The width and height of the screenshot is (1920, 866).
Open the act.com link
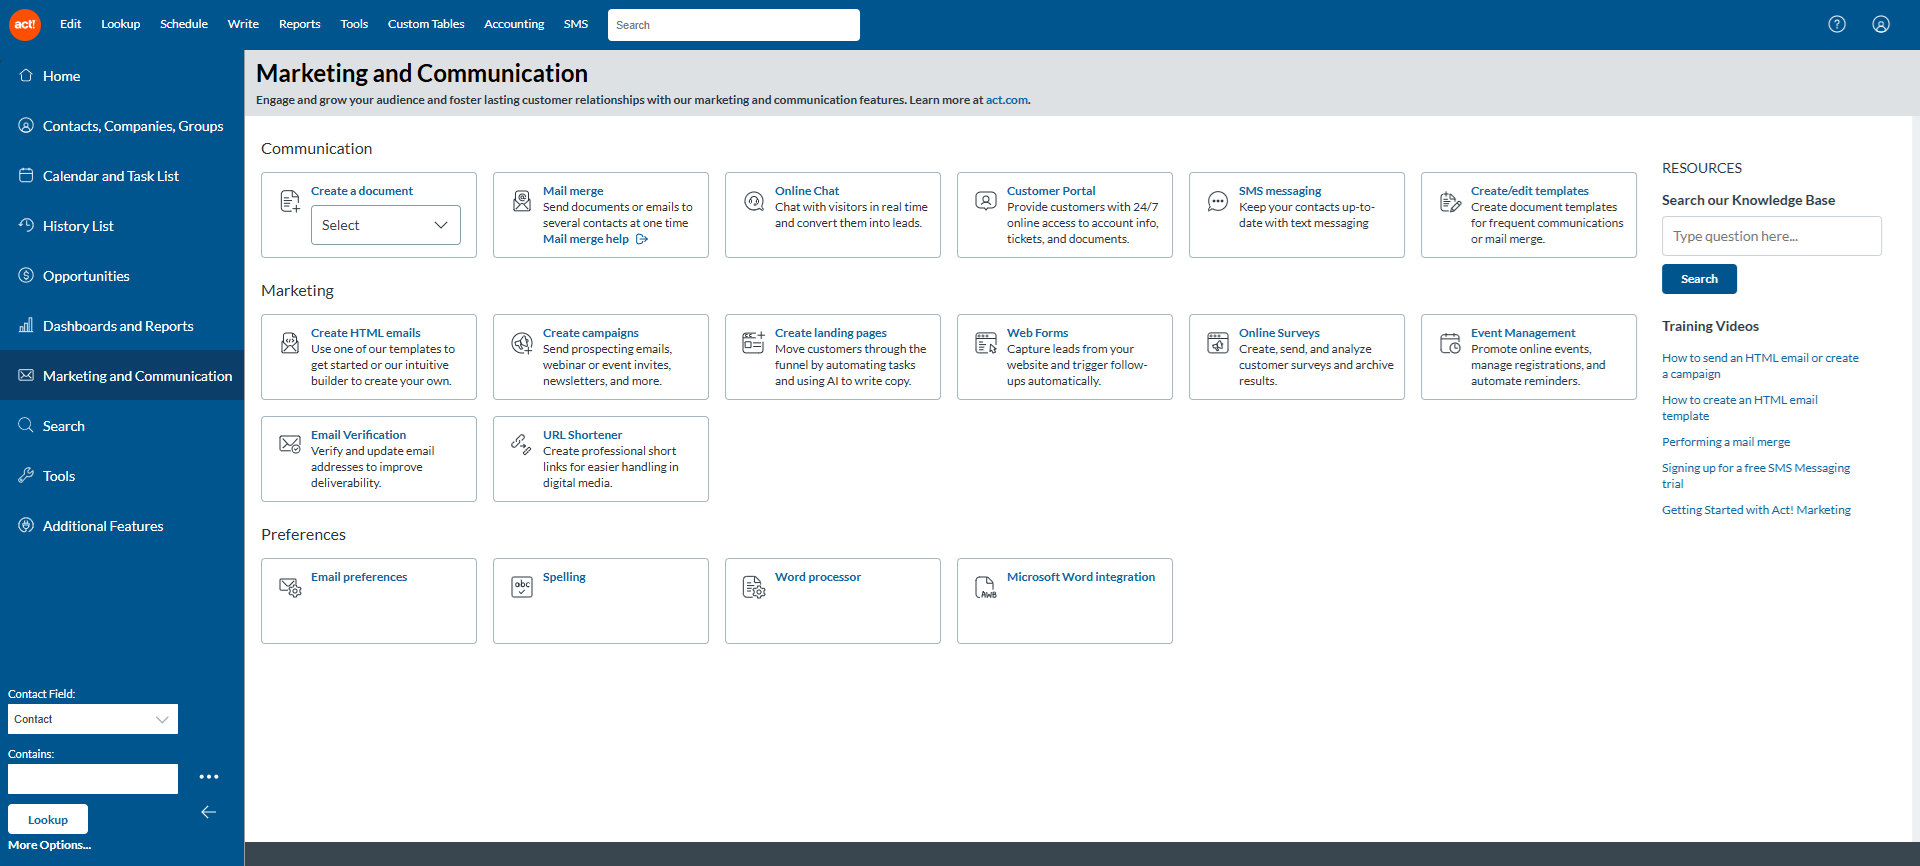tap(1006, 100)
